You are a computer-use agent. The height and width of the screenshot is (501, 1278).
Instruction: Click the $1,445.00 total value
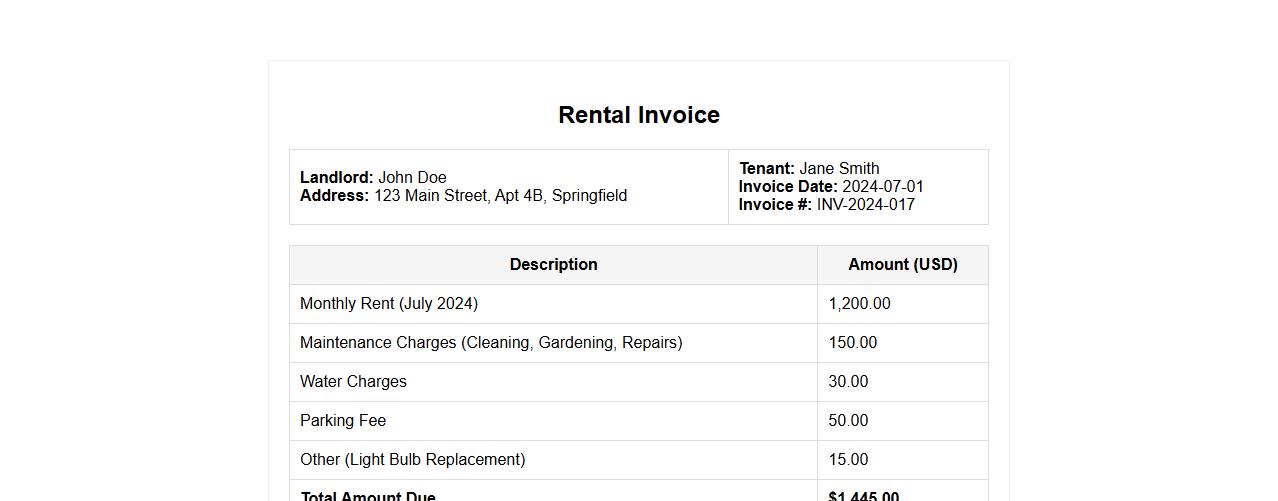coord(864,496)
